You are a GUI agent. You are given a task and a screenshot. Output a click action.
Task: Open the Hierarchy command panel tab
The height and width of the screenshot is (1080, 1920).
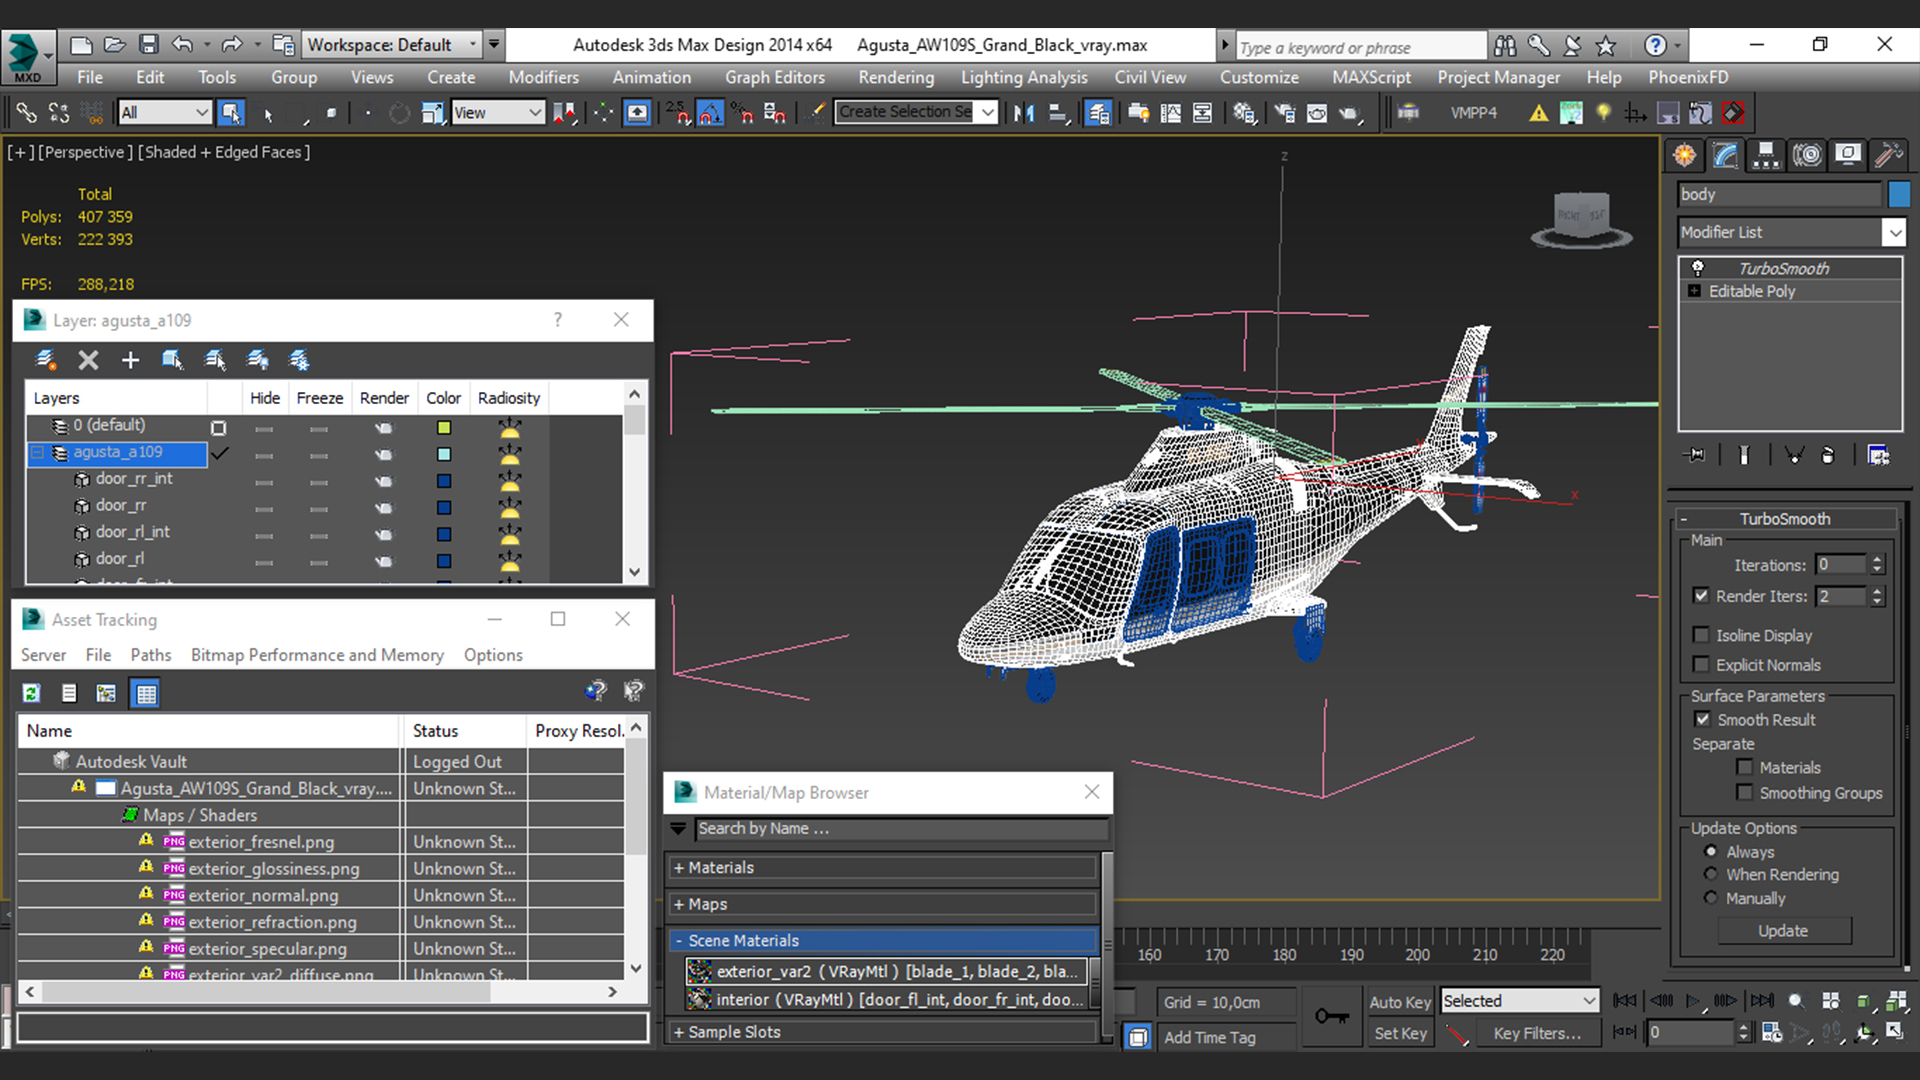(1766, 155)
